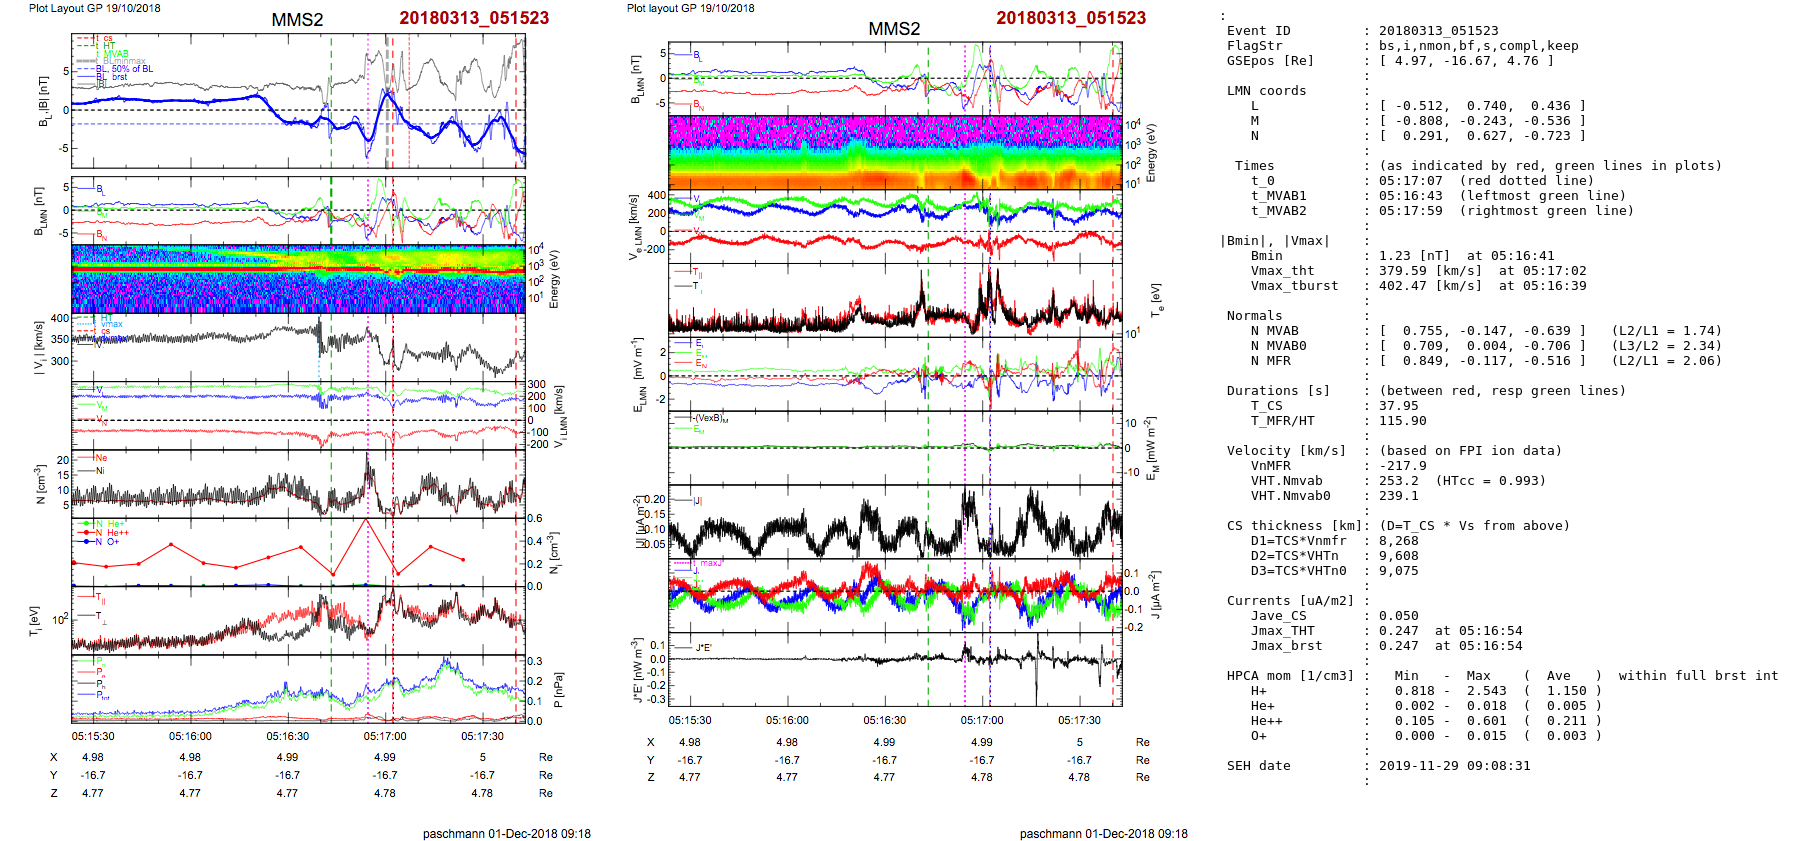The height and width of the screenshot is (841, 1804).
Task: Click the 05:16:30 time tick on right plot
Action: [885, 720]
